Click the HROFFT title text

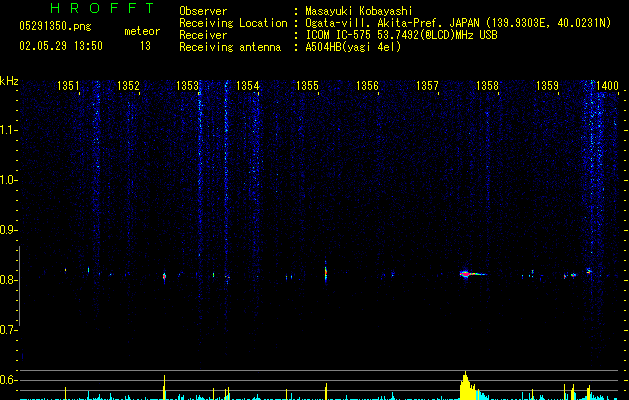(x=102, y=8)
